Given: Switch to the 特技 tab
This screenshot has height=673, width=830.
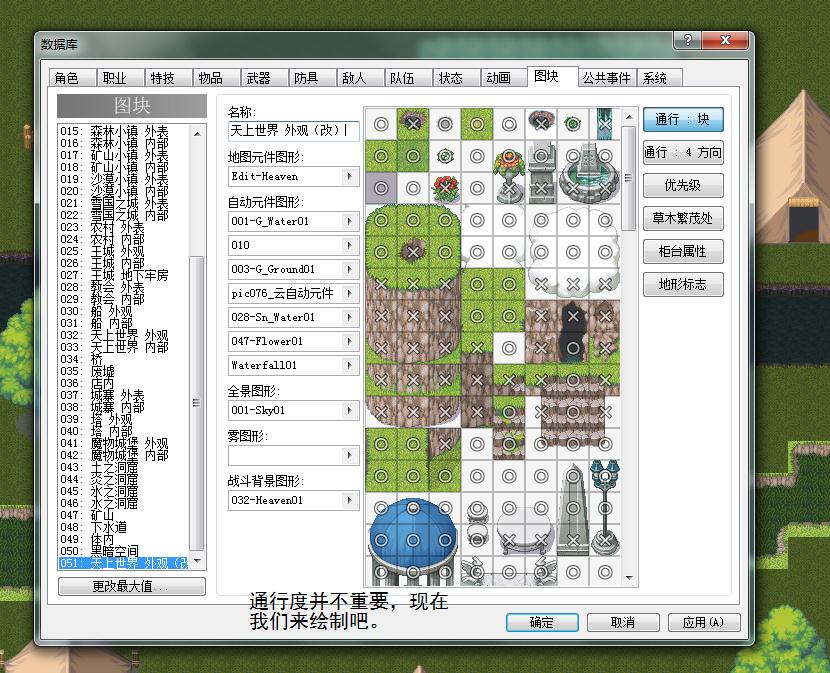Looking at the screenshot, I should click(168, 78).
